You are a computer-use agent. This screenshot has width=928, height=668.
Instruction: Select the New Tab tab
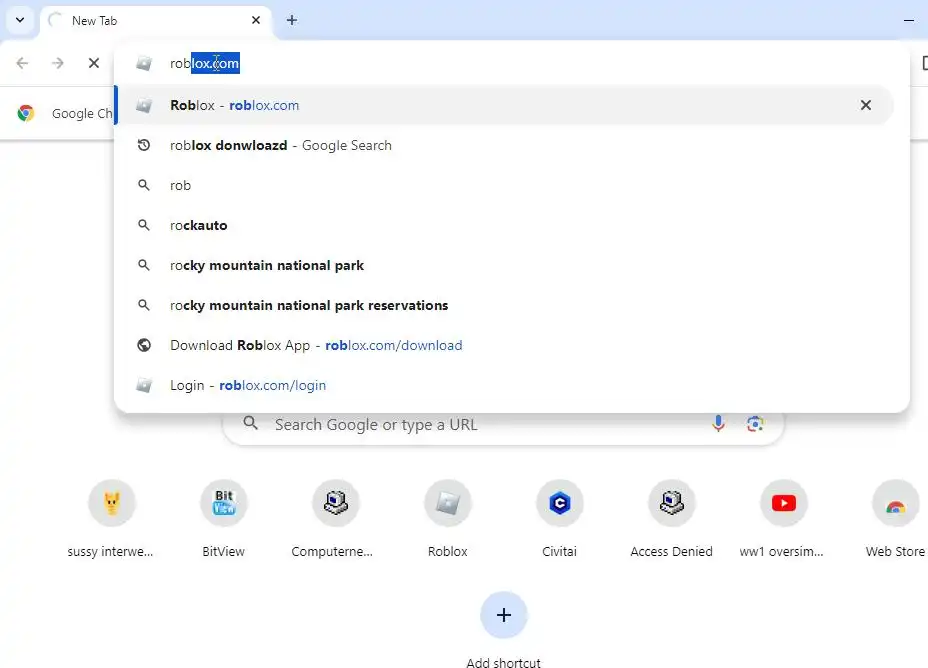(x=156, y=21)
